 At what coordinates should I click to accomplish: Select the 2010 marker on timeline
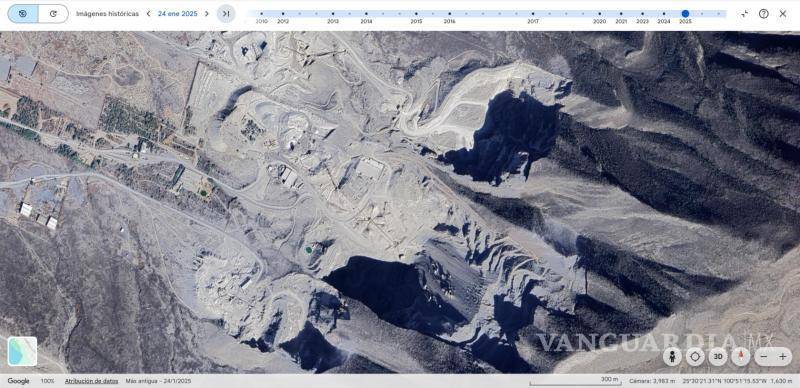pos(262,14)
